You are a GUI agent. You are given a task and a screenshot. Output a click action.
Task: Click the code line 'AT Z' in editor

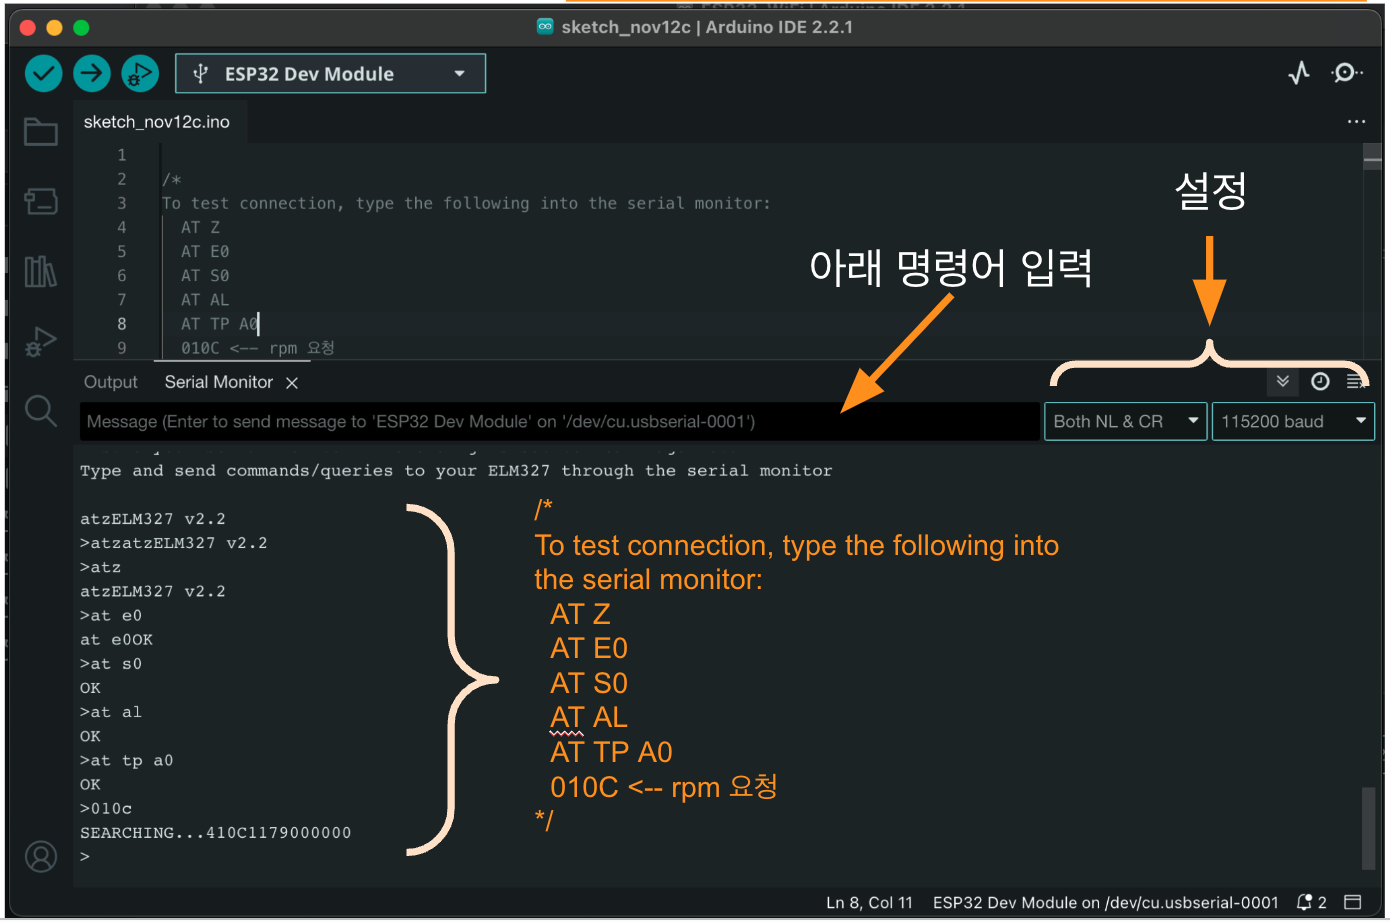click(200, 228)
